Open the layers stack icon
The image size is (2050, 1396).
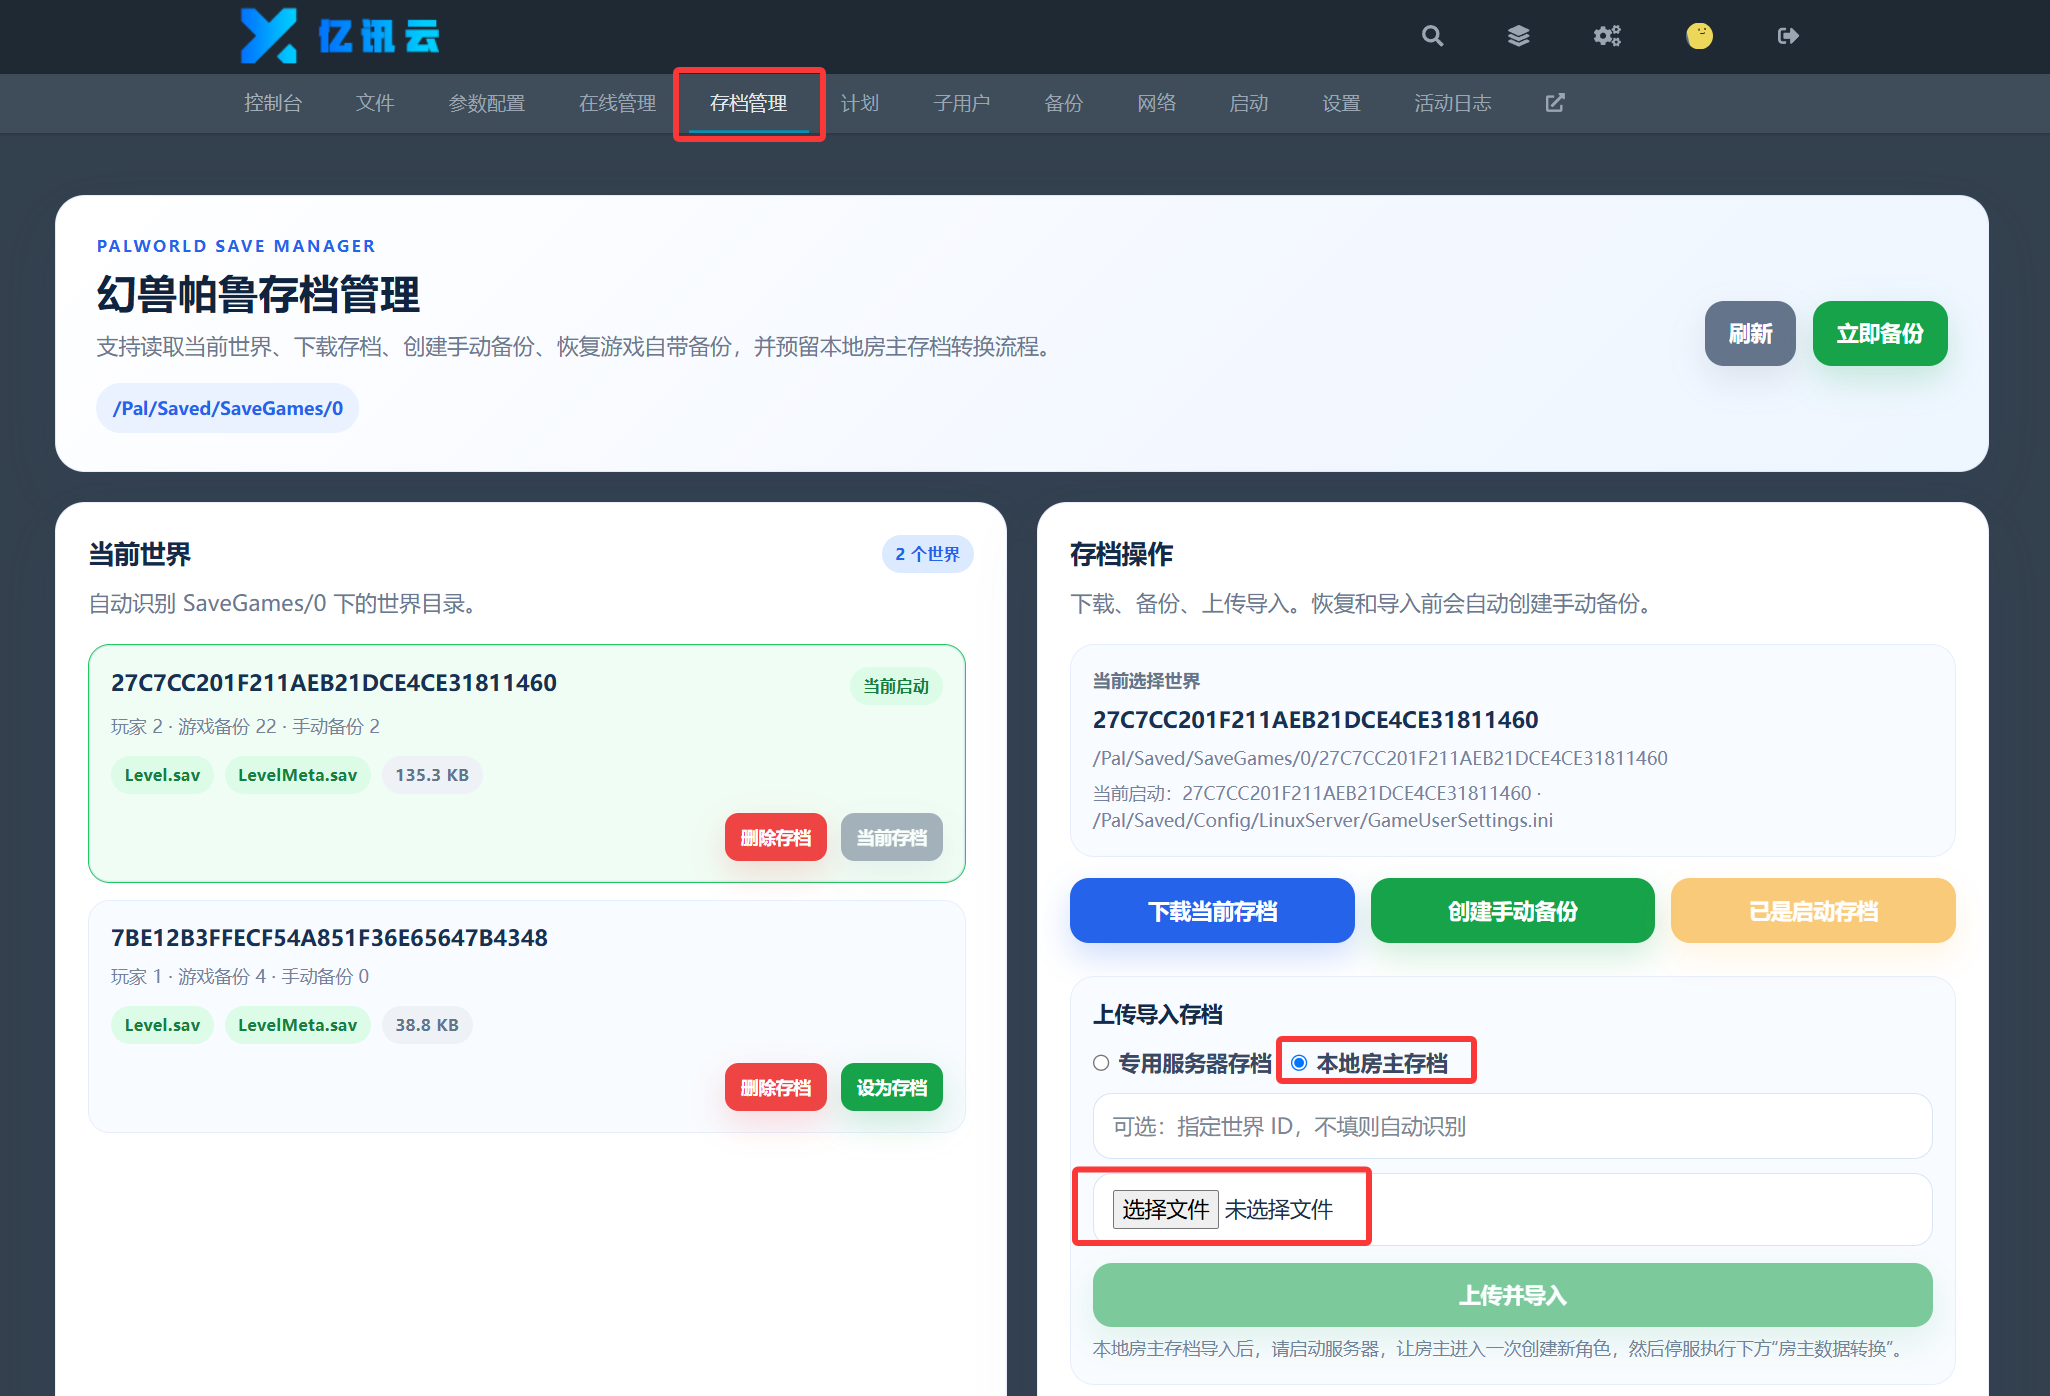pos(1518,36)
